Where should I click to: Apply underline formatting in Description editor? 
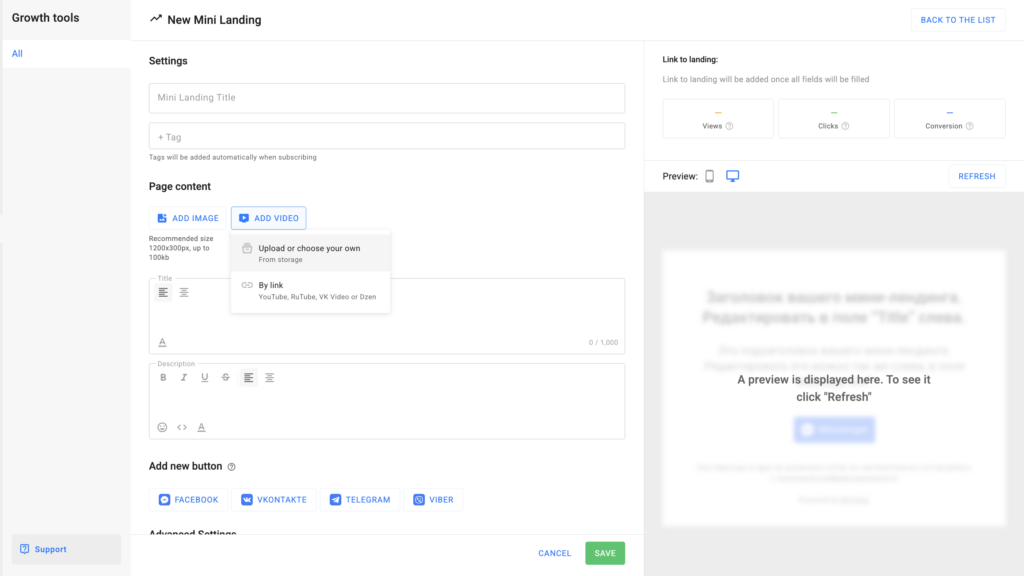click(205, 377)
